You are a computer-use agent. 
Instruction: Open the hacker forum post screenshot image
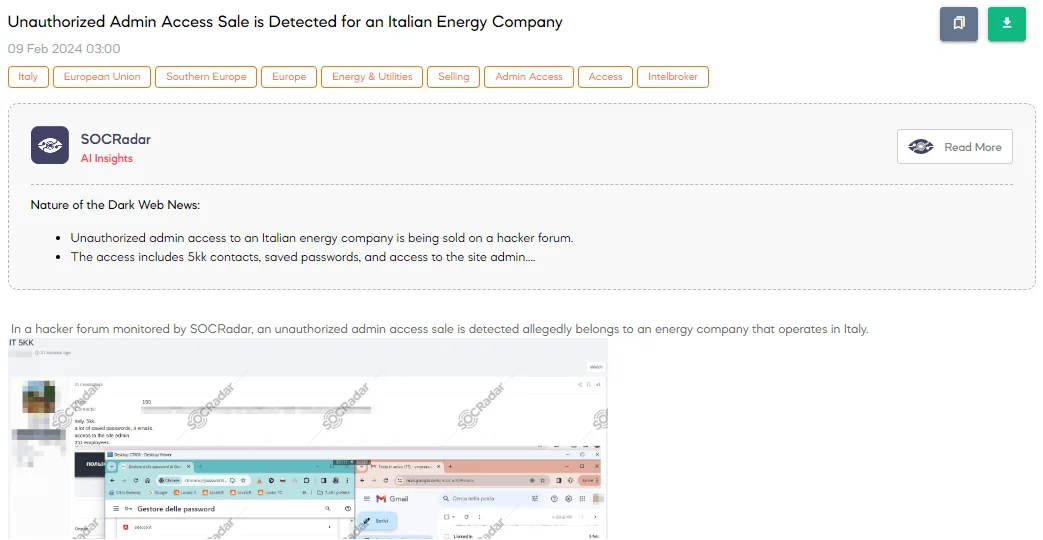point(308,439)
